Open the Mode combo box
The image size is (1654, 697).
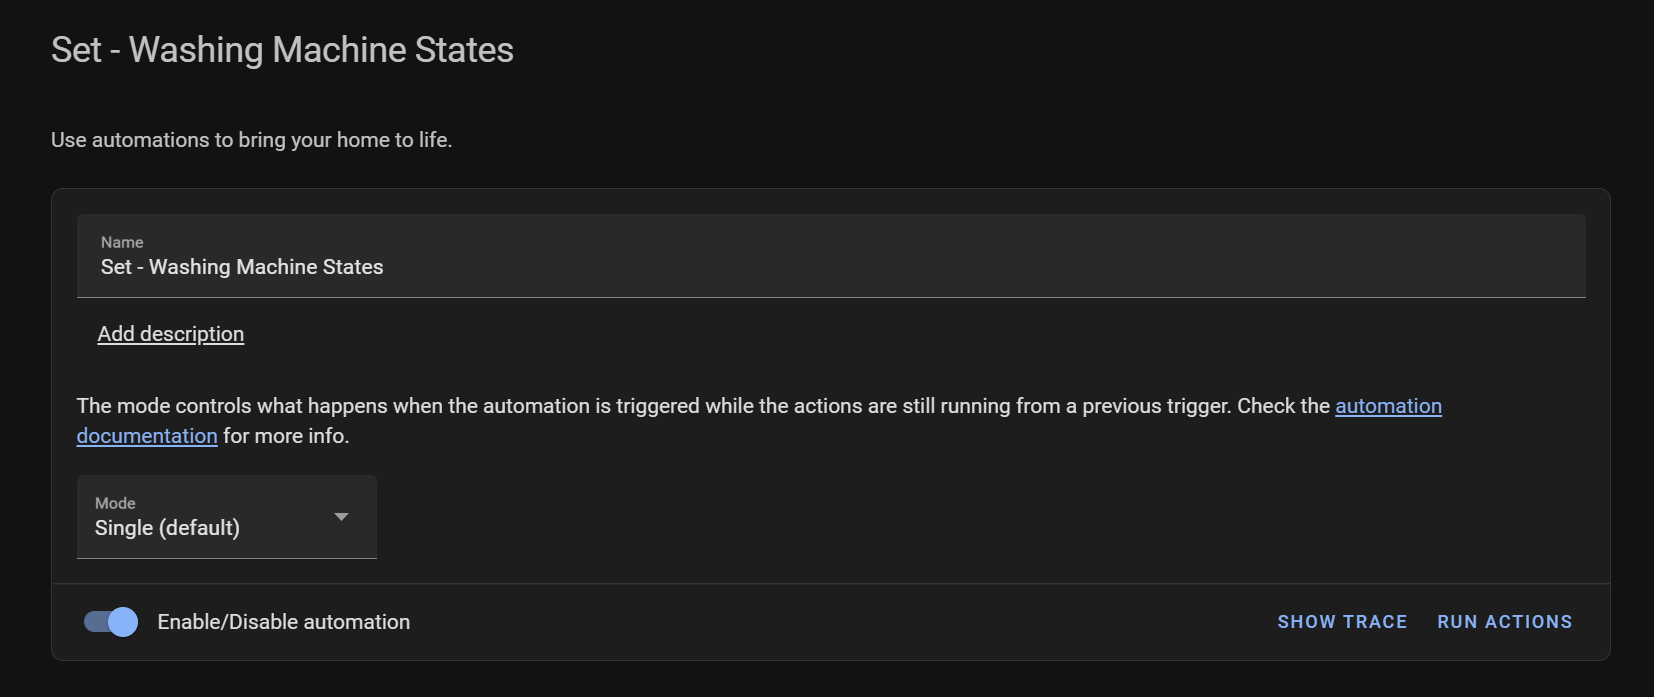pos(226,517)
